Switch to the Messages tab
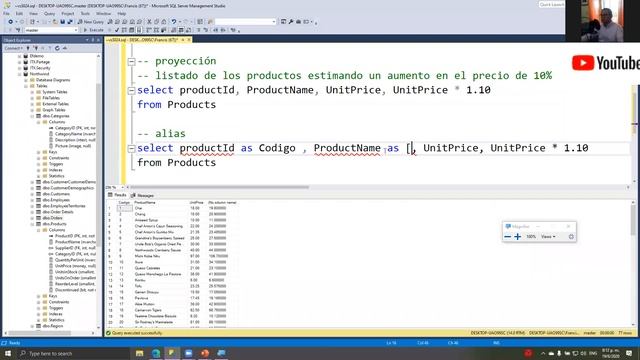This screenshot has height=360, width=640. point(142,196)
